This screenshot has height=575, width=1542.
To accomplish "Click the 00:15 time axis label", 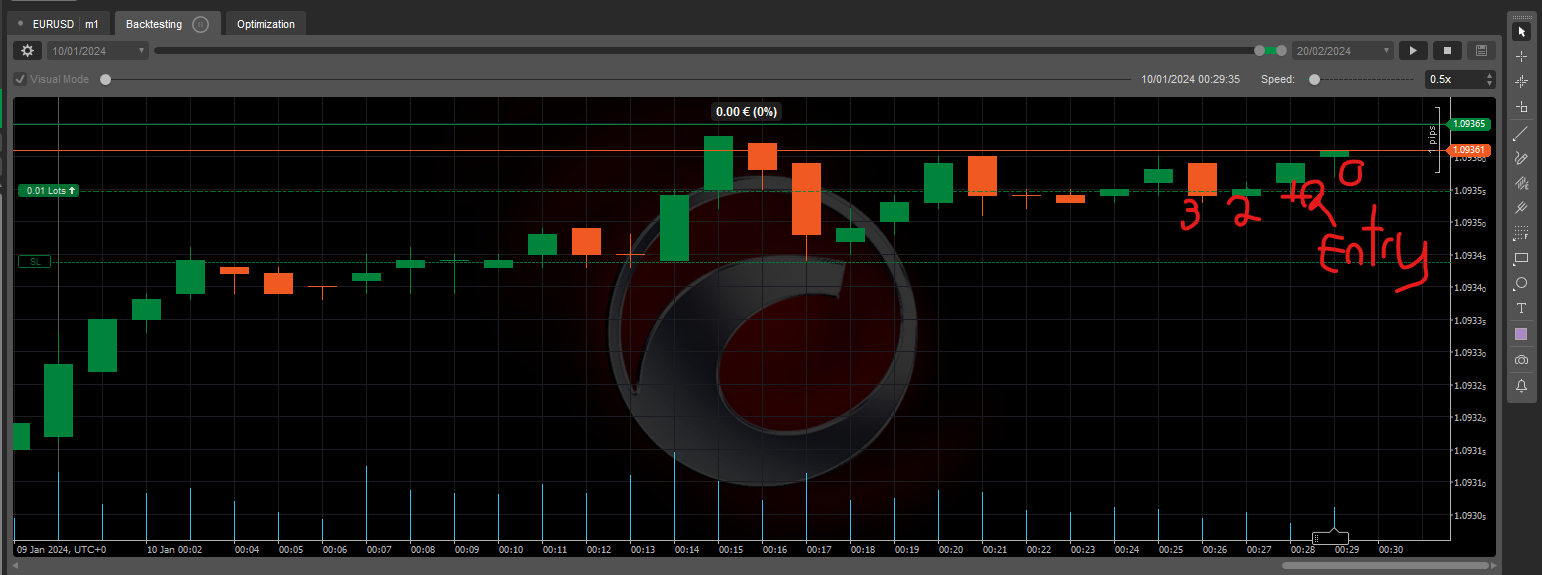I will coord(730,549).
